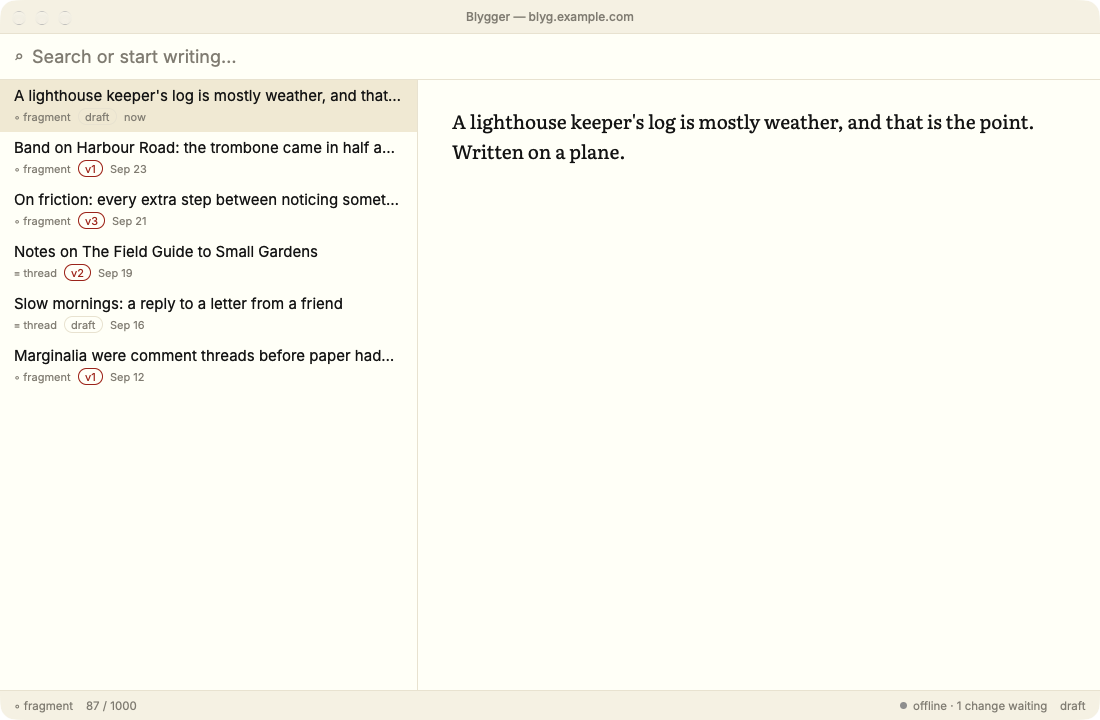The width and height of the screenshot is (1100, 720).
Task: Open the "Band on Harbour Road" fragment
Action: (x=208, y=158)
